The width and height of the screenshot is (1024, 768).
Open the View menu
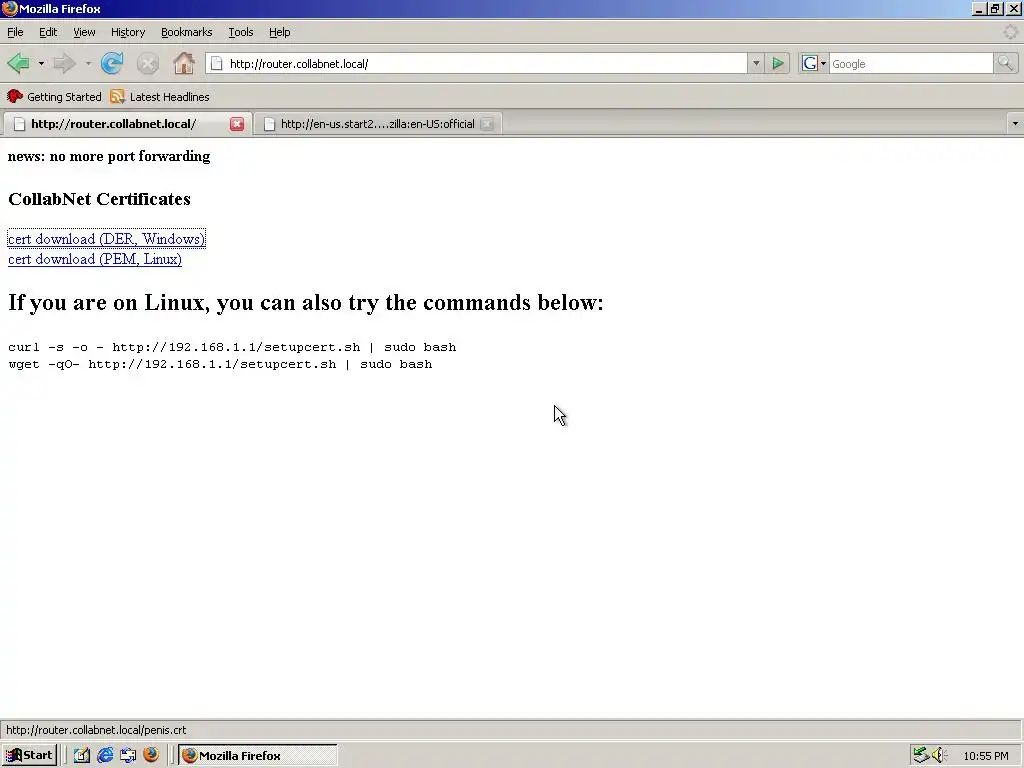(x=84, y=32)
